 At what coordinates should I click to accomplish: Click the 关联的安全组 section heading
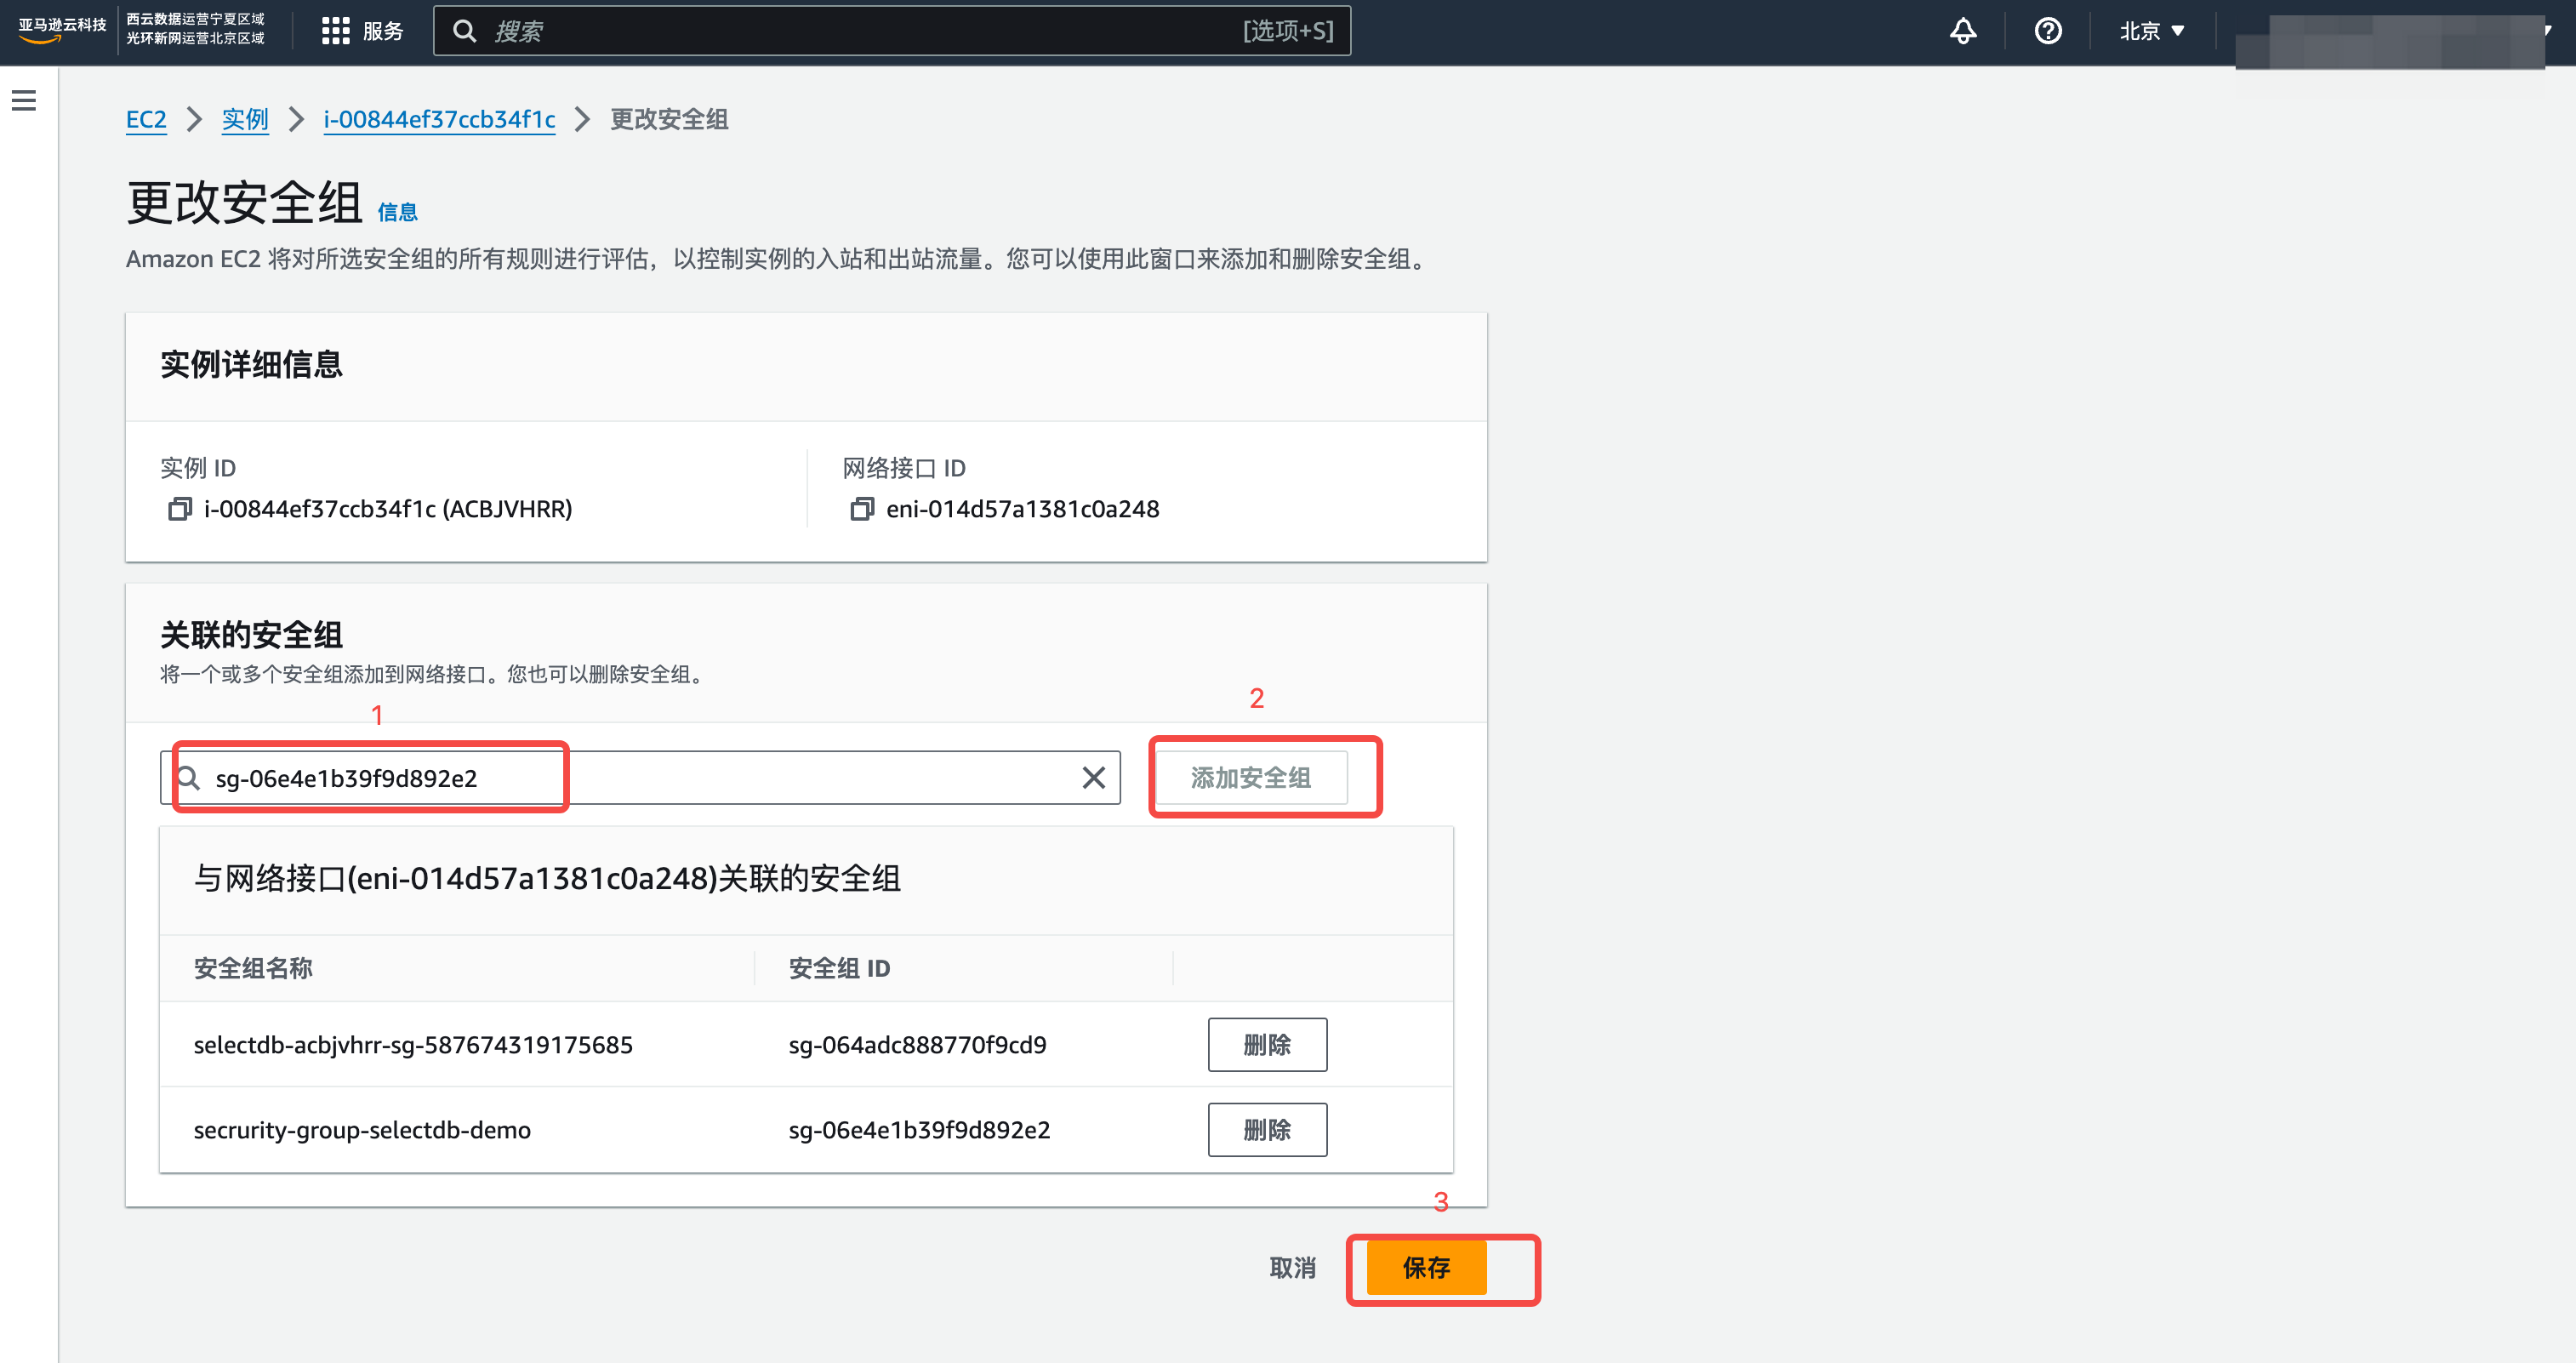(x=251, y=635)
